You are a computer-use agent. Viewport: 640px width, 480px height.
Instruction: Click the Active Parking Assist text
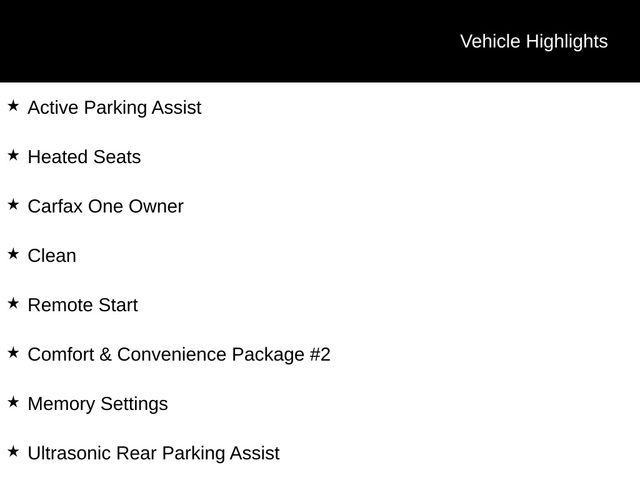(x=114, y=107)
